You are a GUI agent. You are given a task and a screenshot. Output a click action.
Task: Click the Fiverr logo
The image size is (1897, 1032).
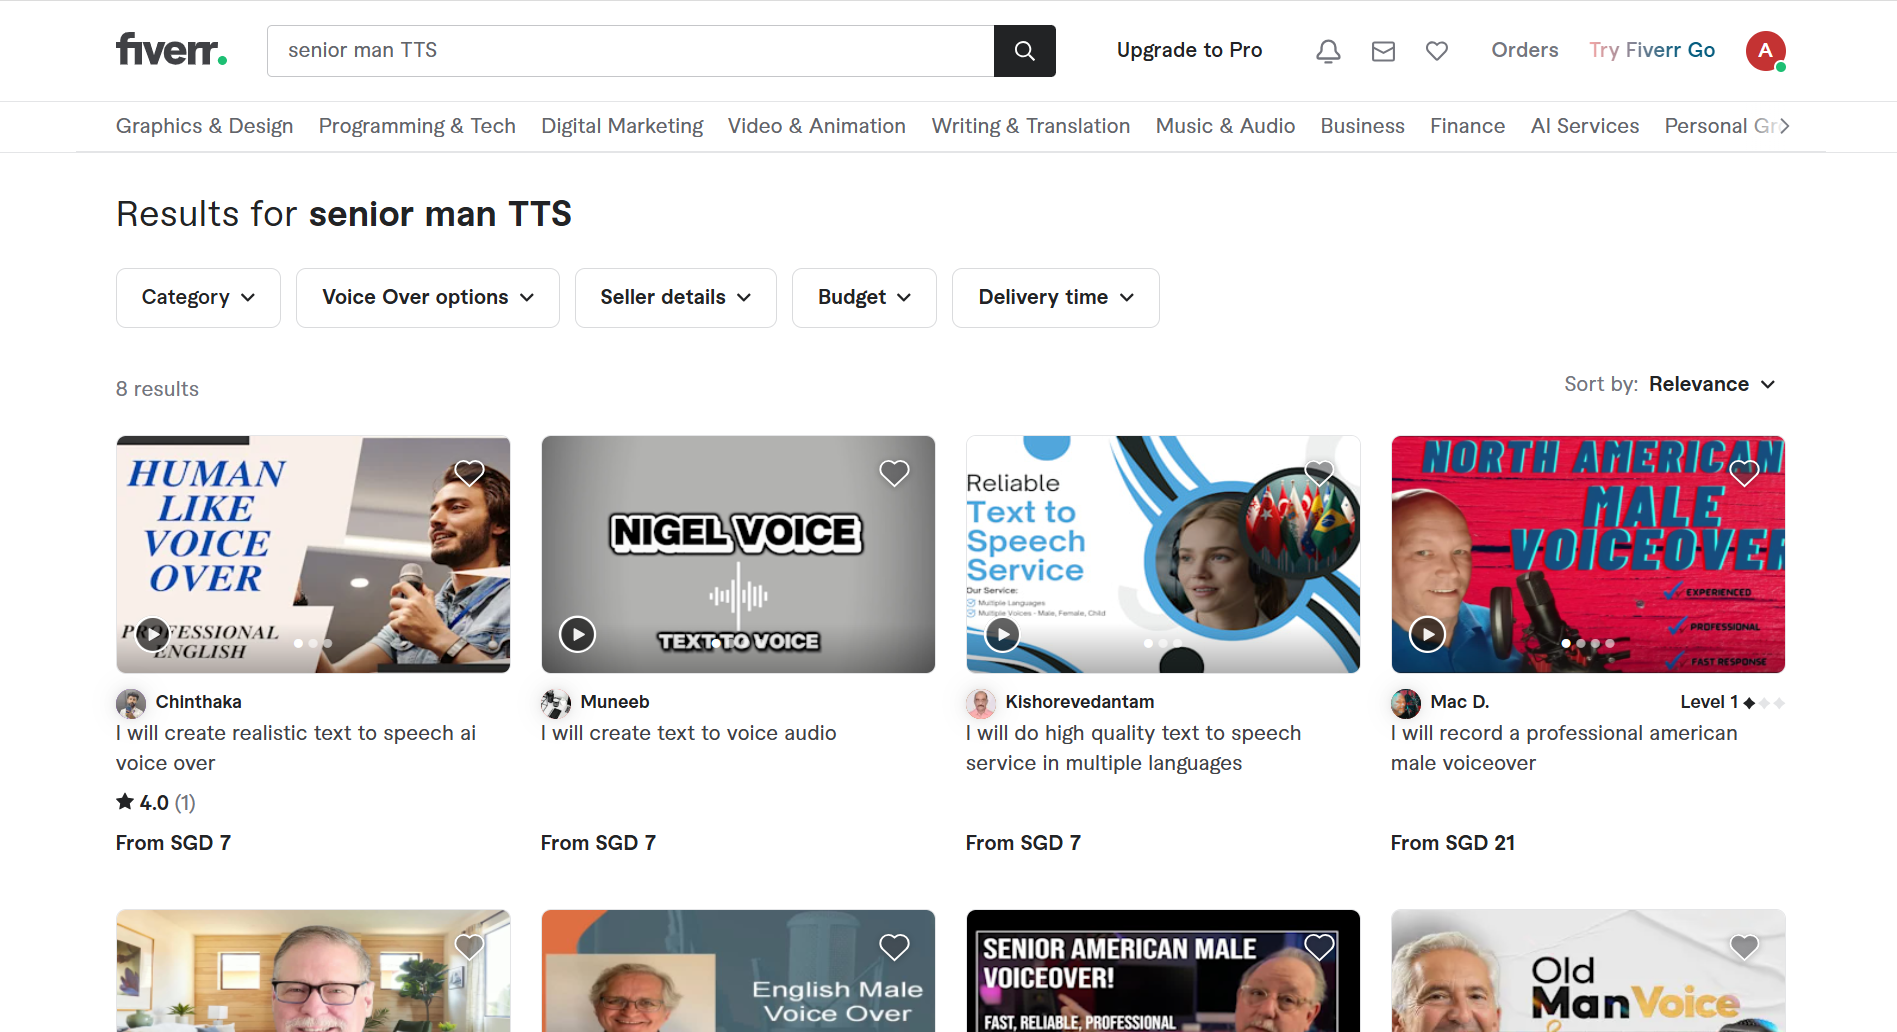pyautogui.click(x=171, y=50)
